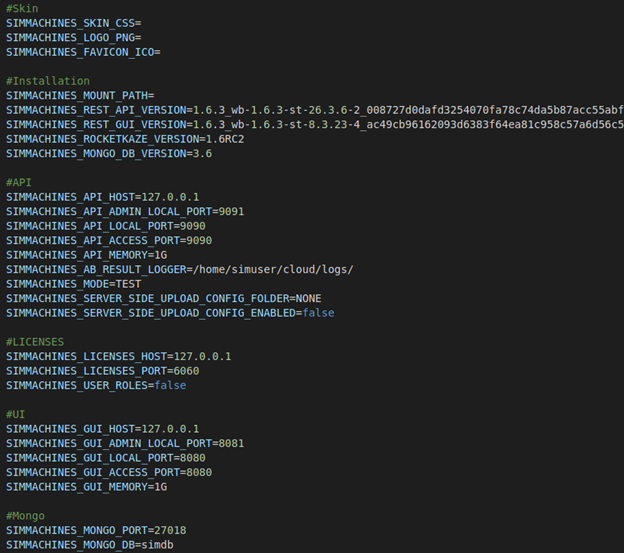
Task: Click the SIMMACHINES_LOGO_PNG= line
Action: coord(72,37)
